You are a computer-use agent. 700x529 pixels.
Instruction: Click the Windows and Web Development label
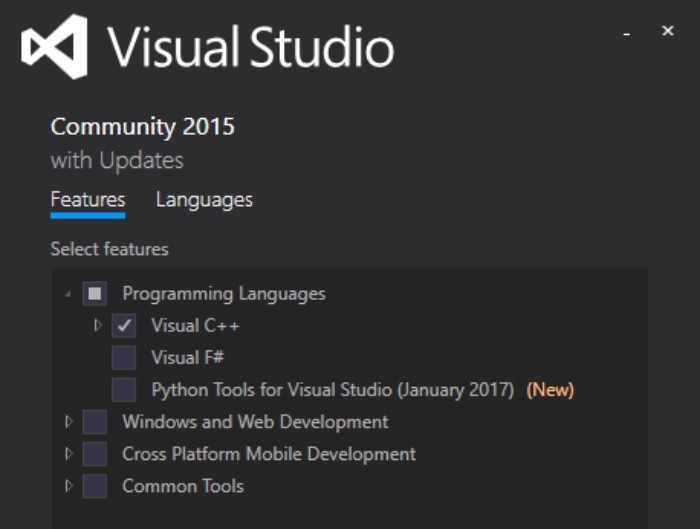click(255, 422)
